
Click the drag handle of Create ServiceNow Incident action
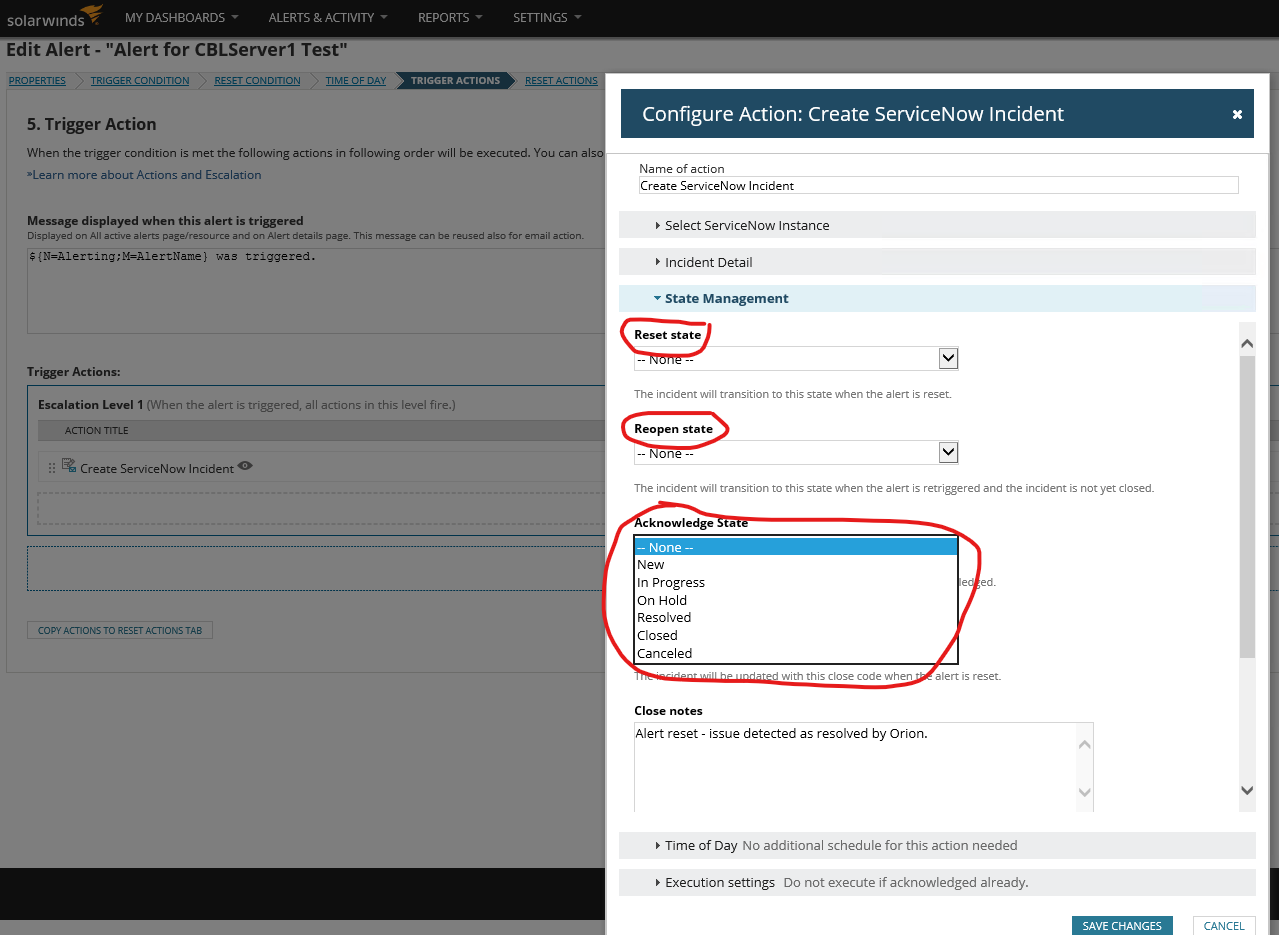[x=52, y=468]
